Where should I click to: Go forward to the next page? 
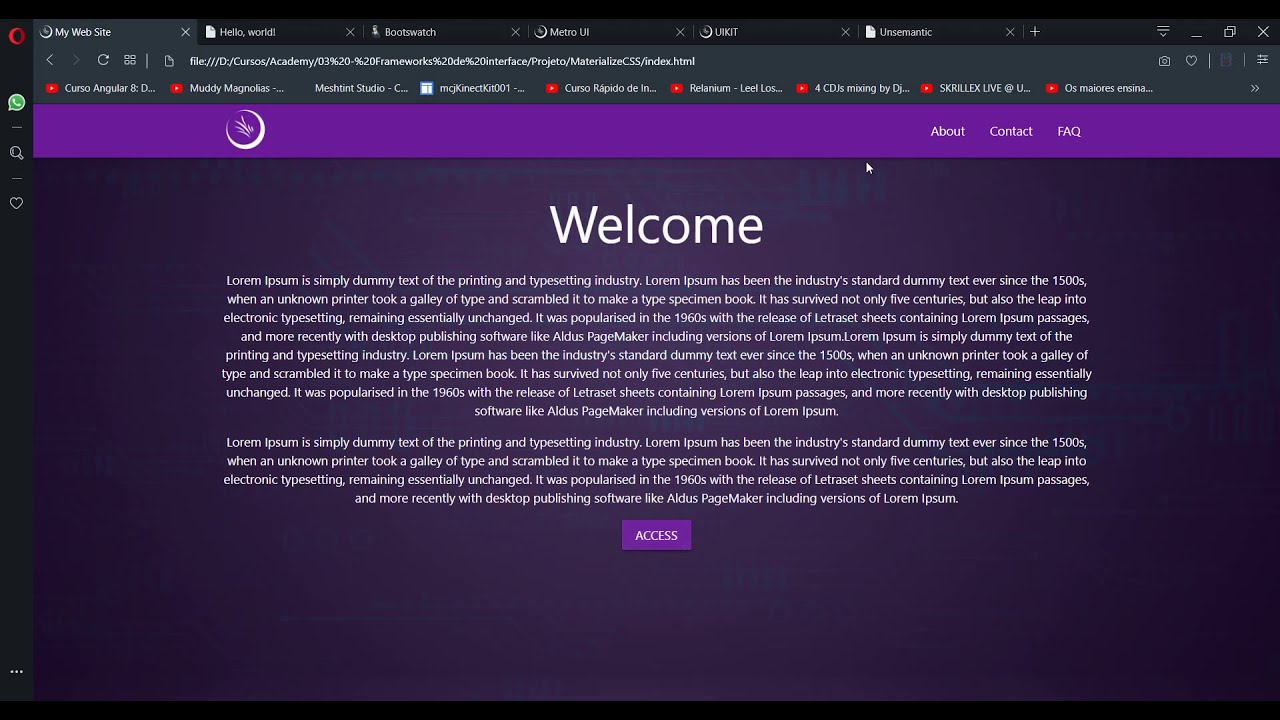tap(76, 61)
